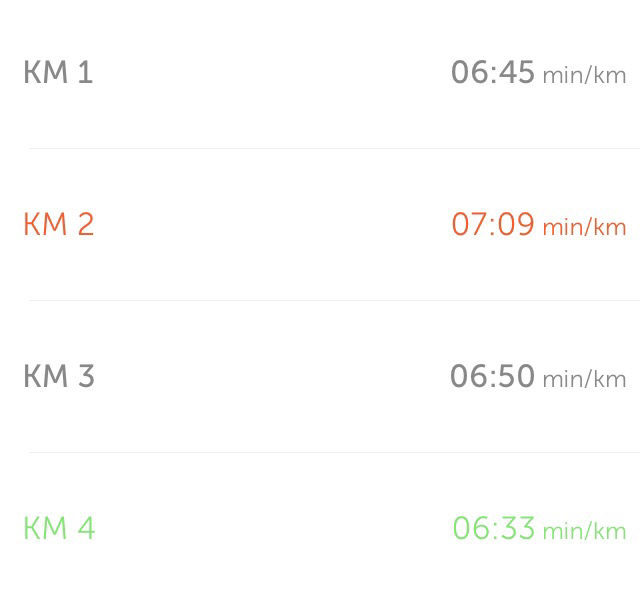The image size is (640, 601).
Task: Click the seconds '09' in the orange pace
Action: tap(516, 224)
